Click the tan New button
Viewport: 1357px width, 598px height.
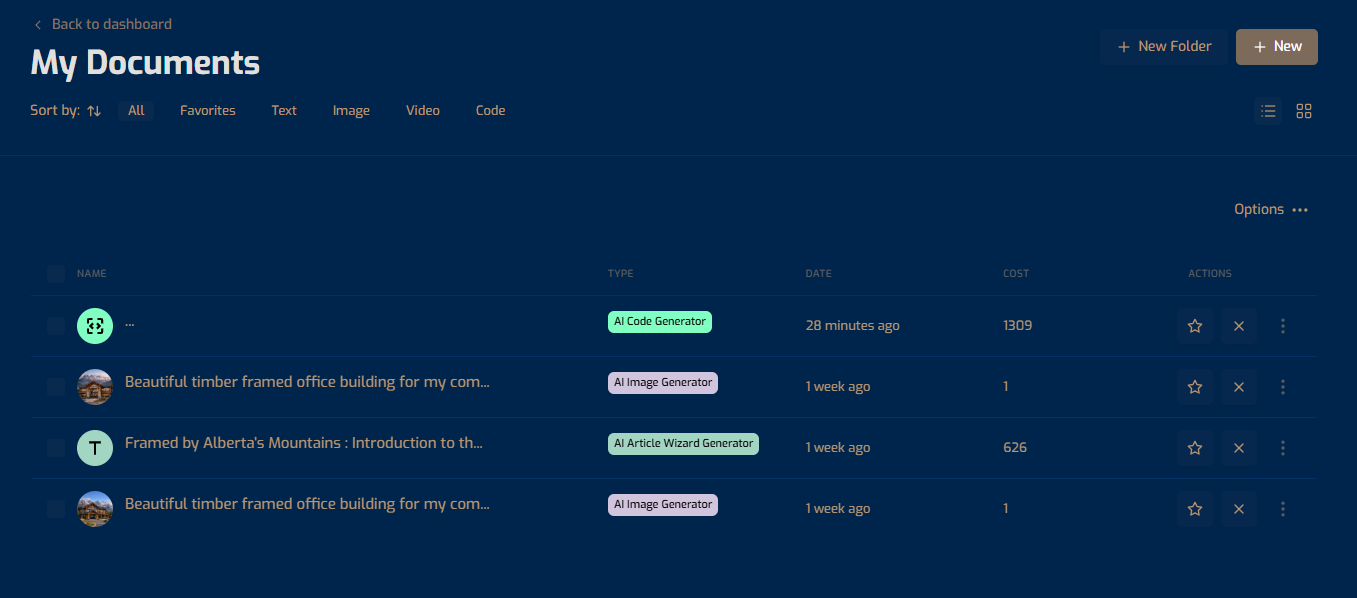coord(1276,47)
